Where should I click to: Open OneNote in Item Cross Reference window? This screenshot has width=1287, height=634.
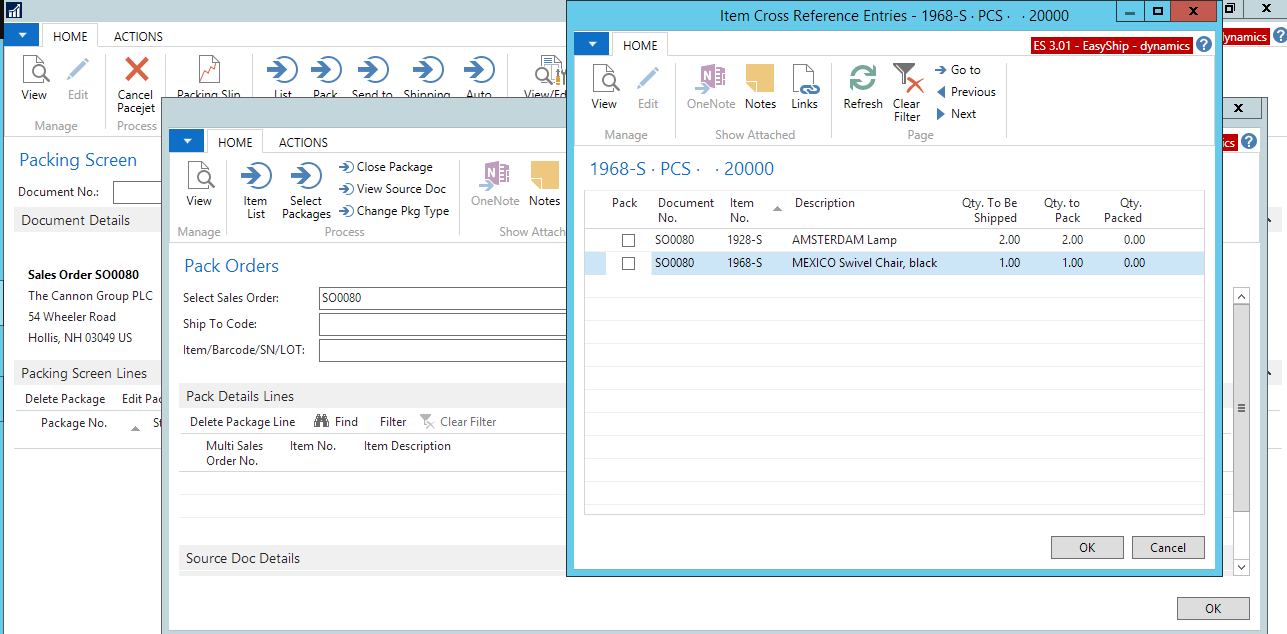click(x=711, y=87)
